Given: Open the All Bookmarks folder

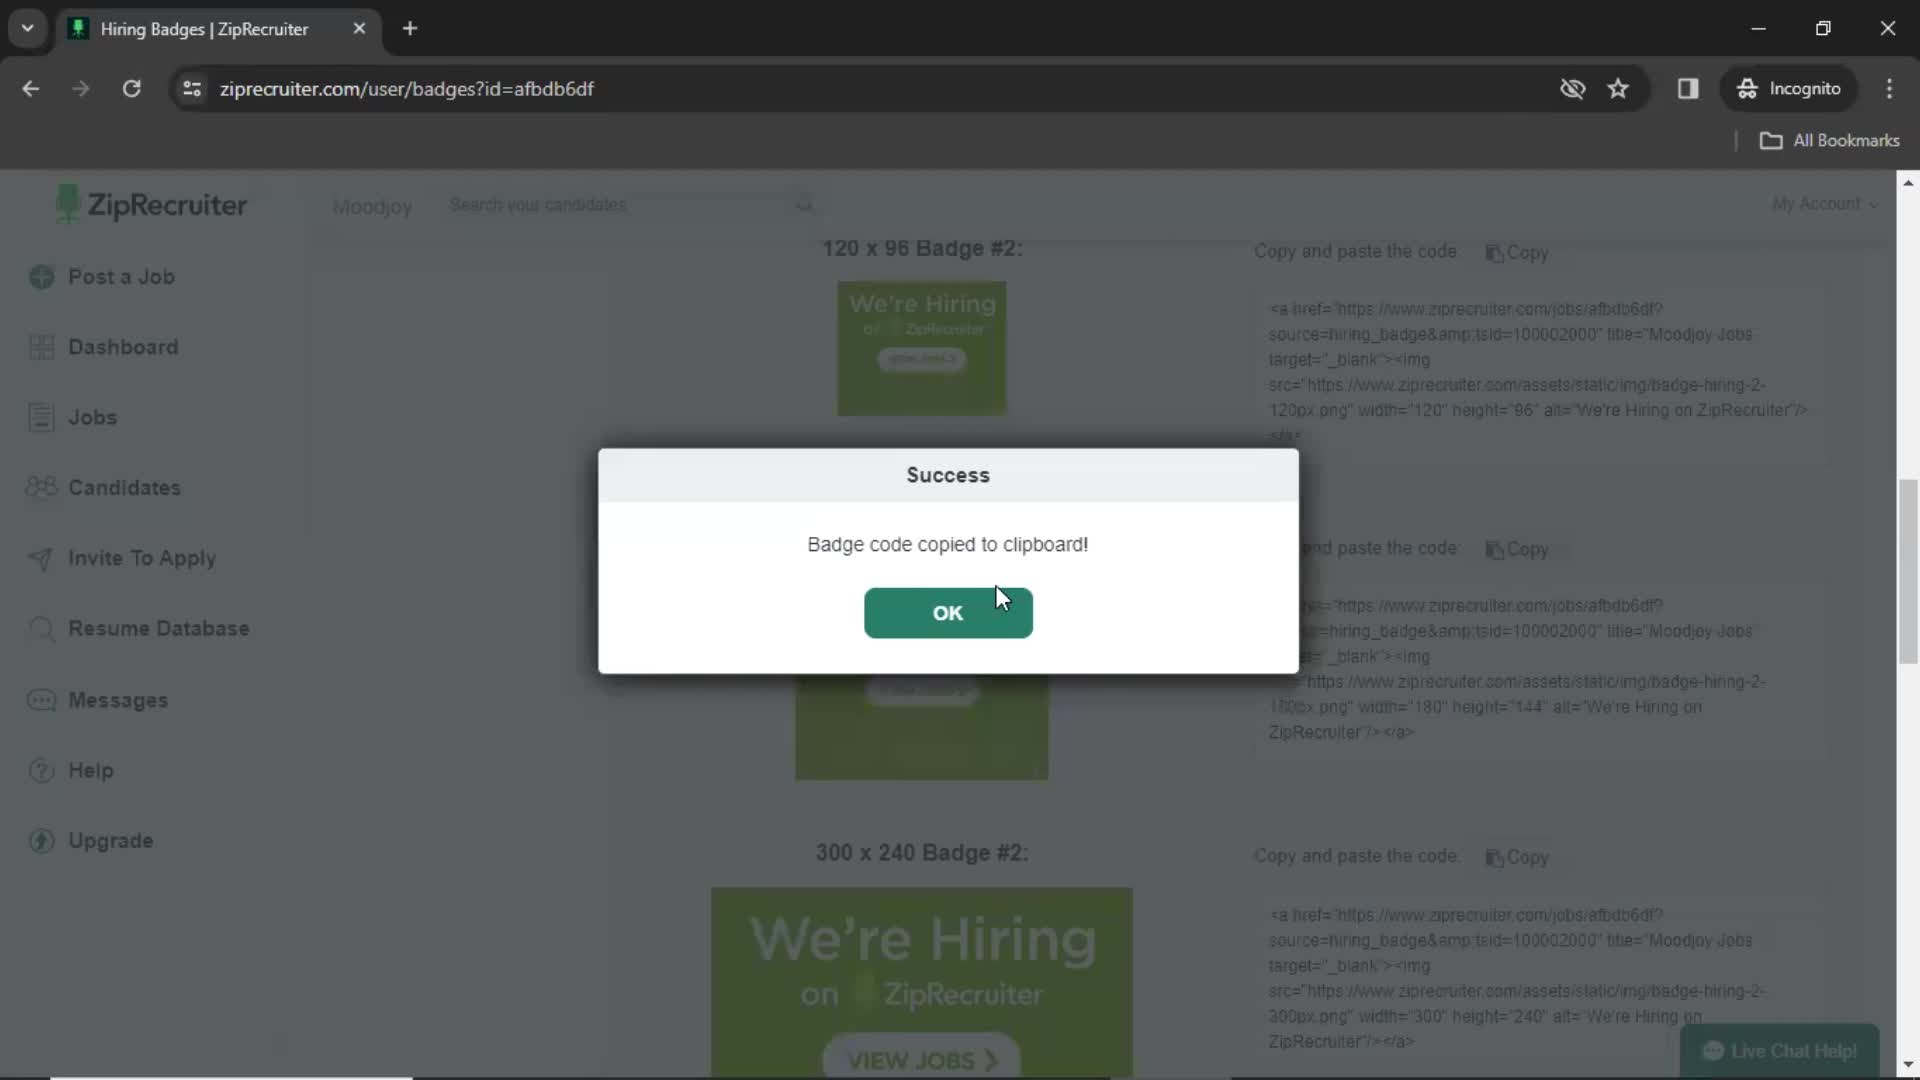Looking at the screenshot, I should click(1830, 141).
